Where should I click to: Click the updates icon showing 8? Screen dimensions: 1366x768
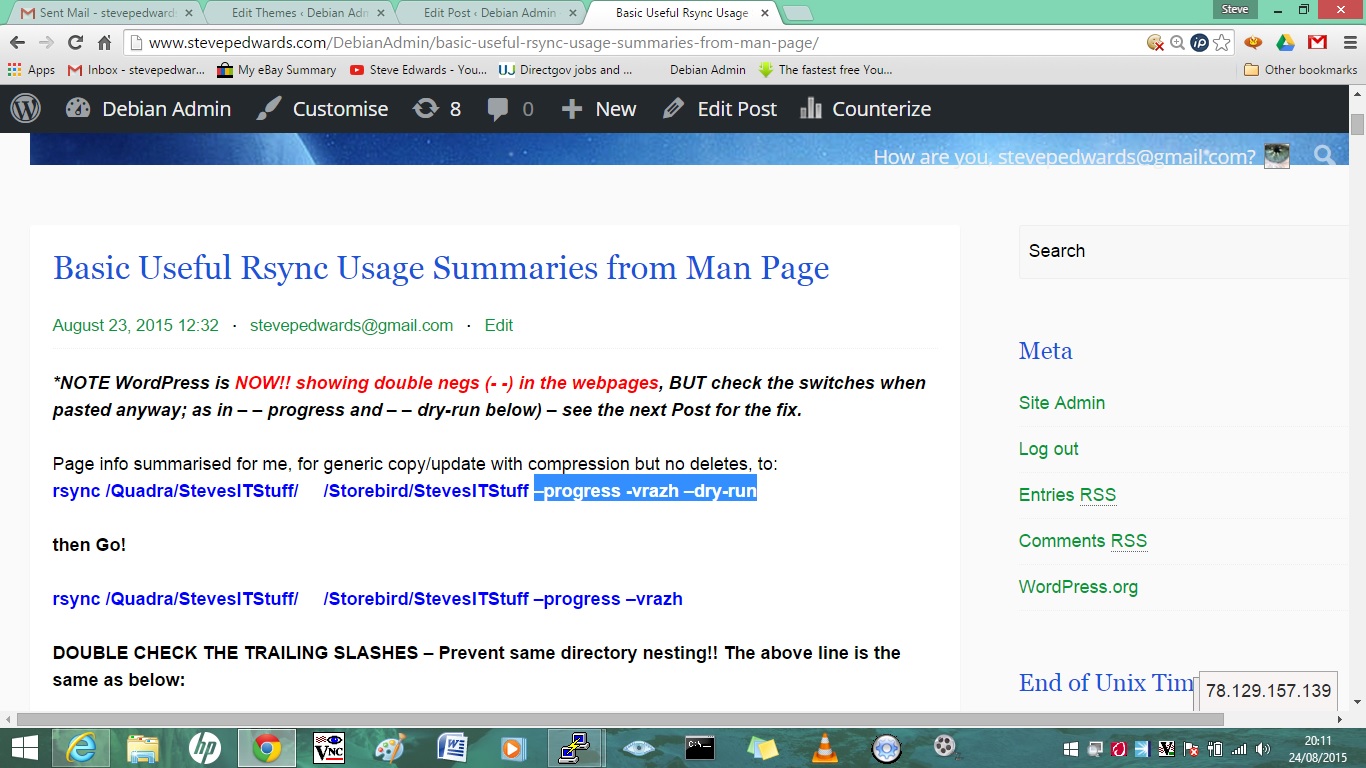pos(437,109)
